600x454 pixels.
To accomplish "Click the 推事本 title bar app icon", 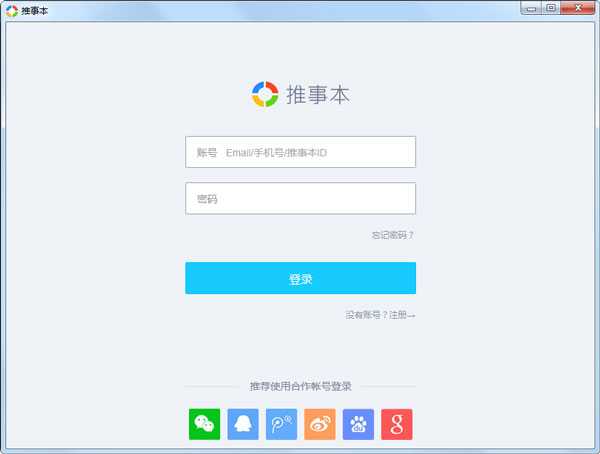I will point(12,11).
